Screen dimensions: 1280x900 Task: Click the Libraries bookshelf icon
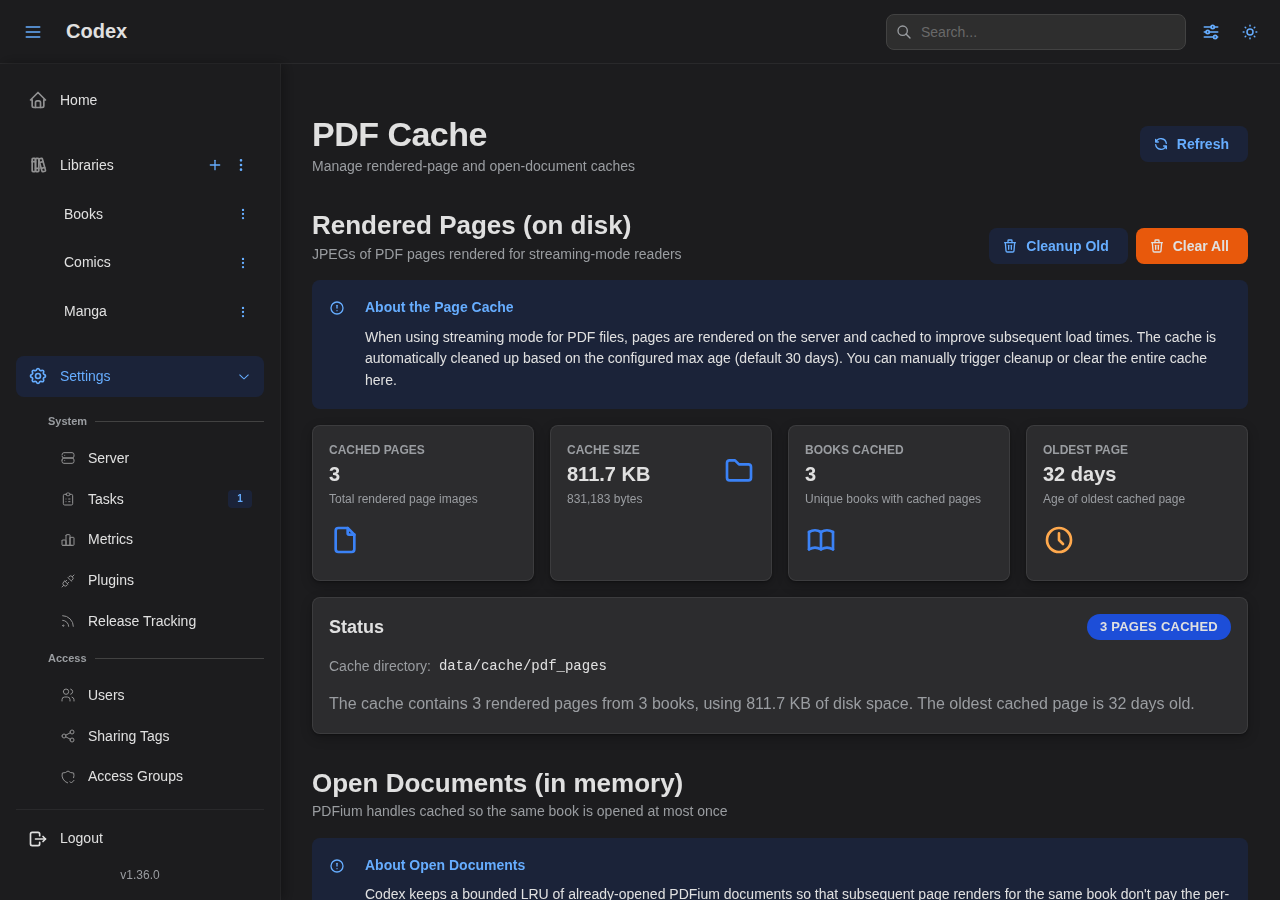pyautogui.click(x=38, y=165)
